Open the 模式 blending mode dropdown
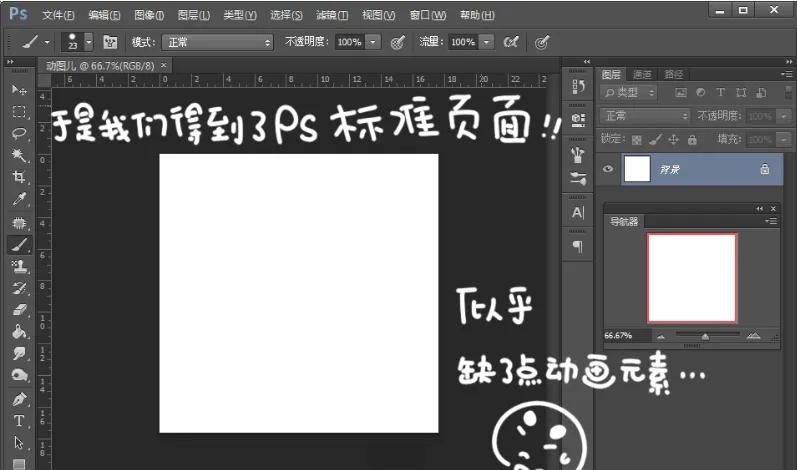Screen dimensions: 797x470 click(x=218, y=42)
